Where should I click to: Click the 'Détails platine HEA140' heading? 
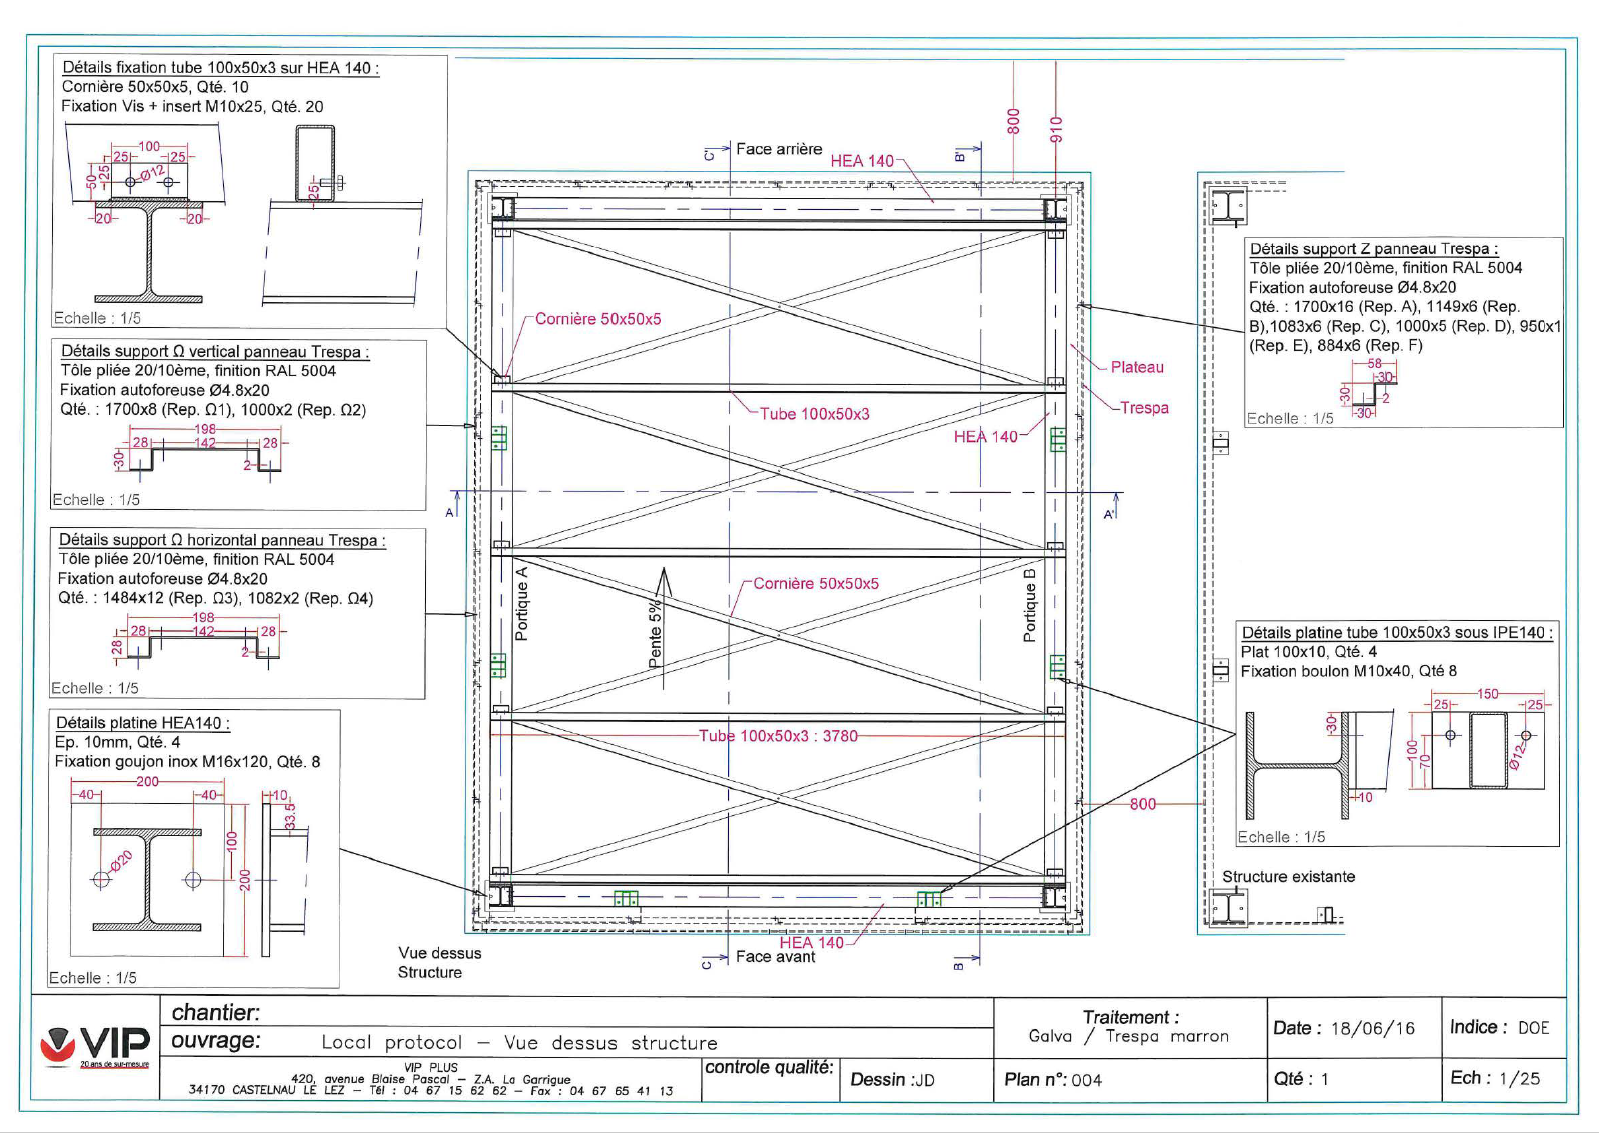143,723
